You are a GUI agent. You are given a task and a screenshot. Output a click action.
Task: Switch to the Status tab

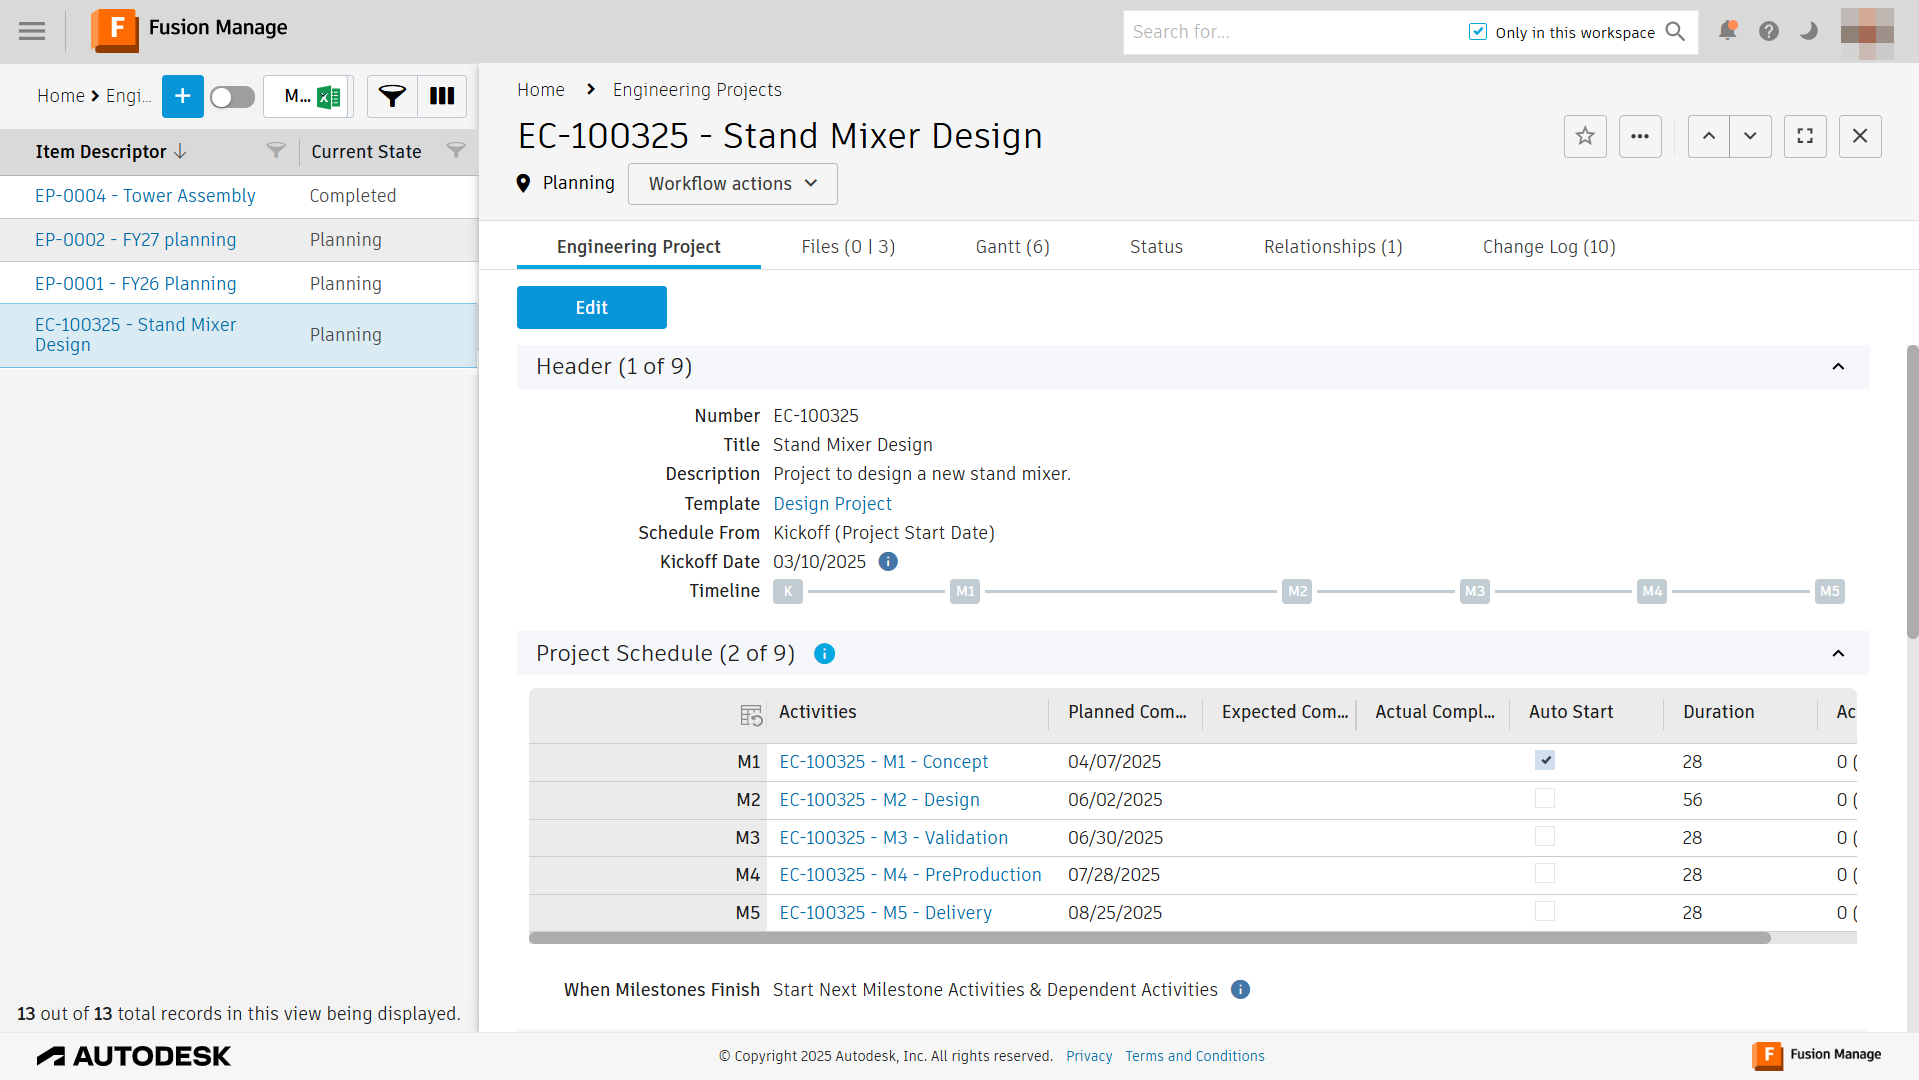coord(1156,247)
